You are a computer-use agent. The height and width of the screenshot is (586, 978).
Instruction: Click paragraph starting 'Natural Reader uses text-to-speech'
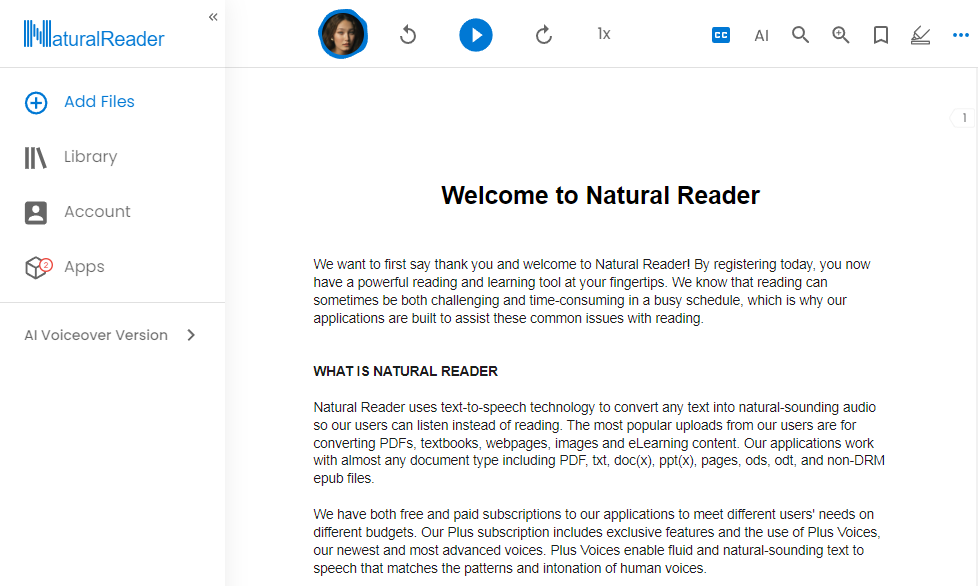(599, 443)
